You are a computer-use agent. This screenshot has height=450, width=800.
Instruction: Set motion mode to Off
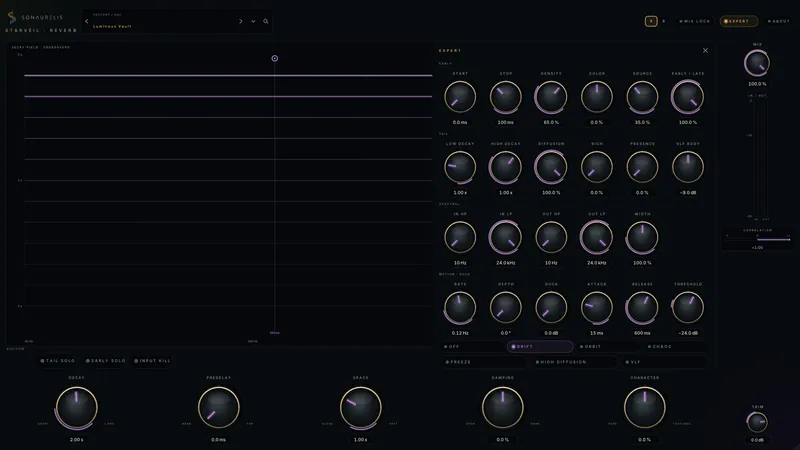tap(473, 346)
